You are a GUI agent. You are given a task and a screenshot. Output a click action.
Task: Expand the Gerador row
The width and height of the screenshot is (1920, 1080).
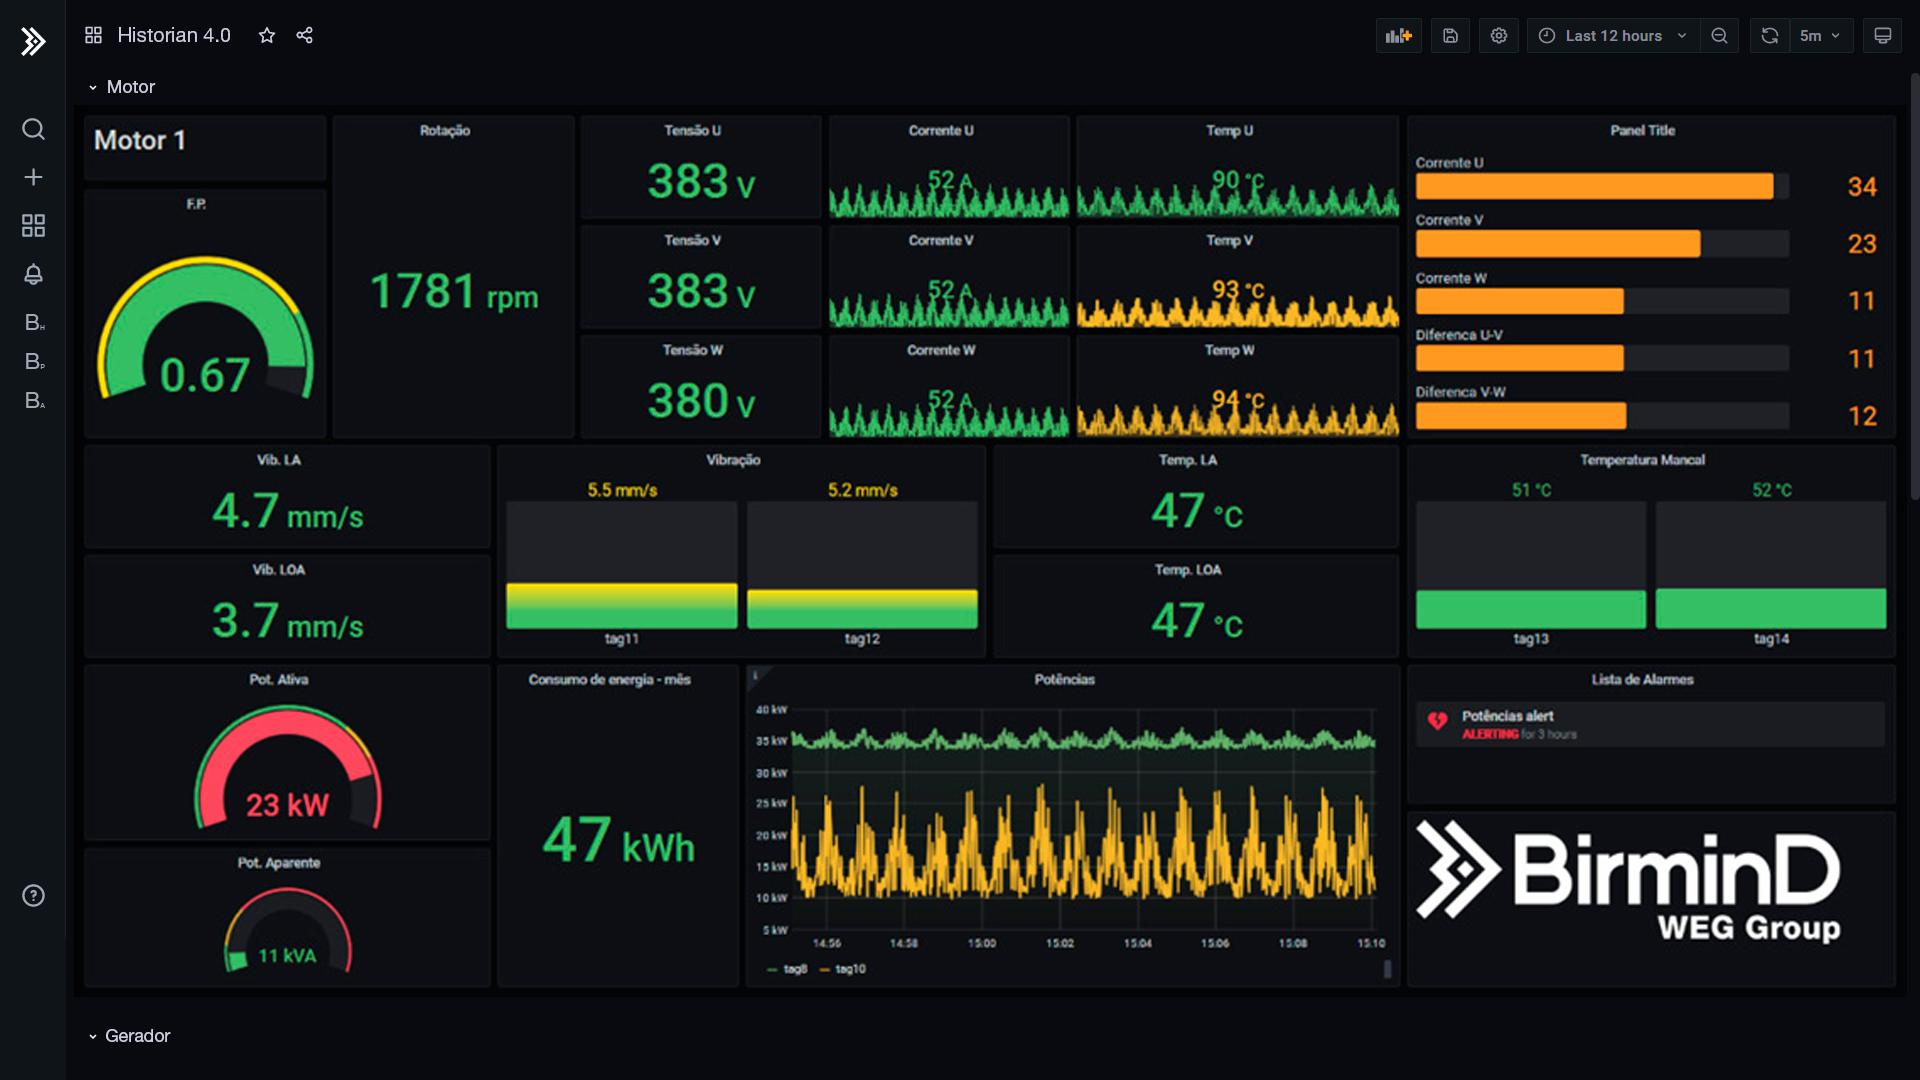[129, 1036]
